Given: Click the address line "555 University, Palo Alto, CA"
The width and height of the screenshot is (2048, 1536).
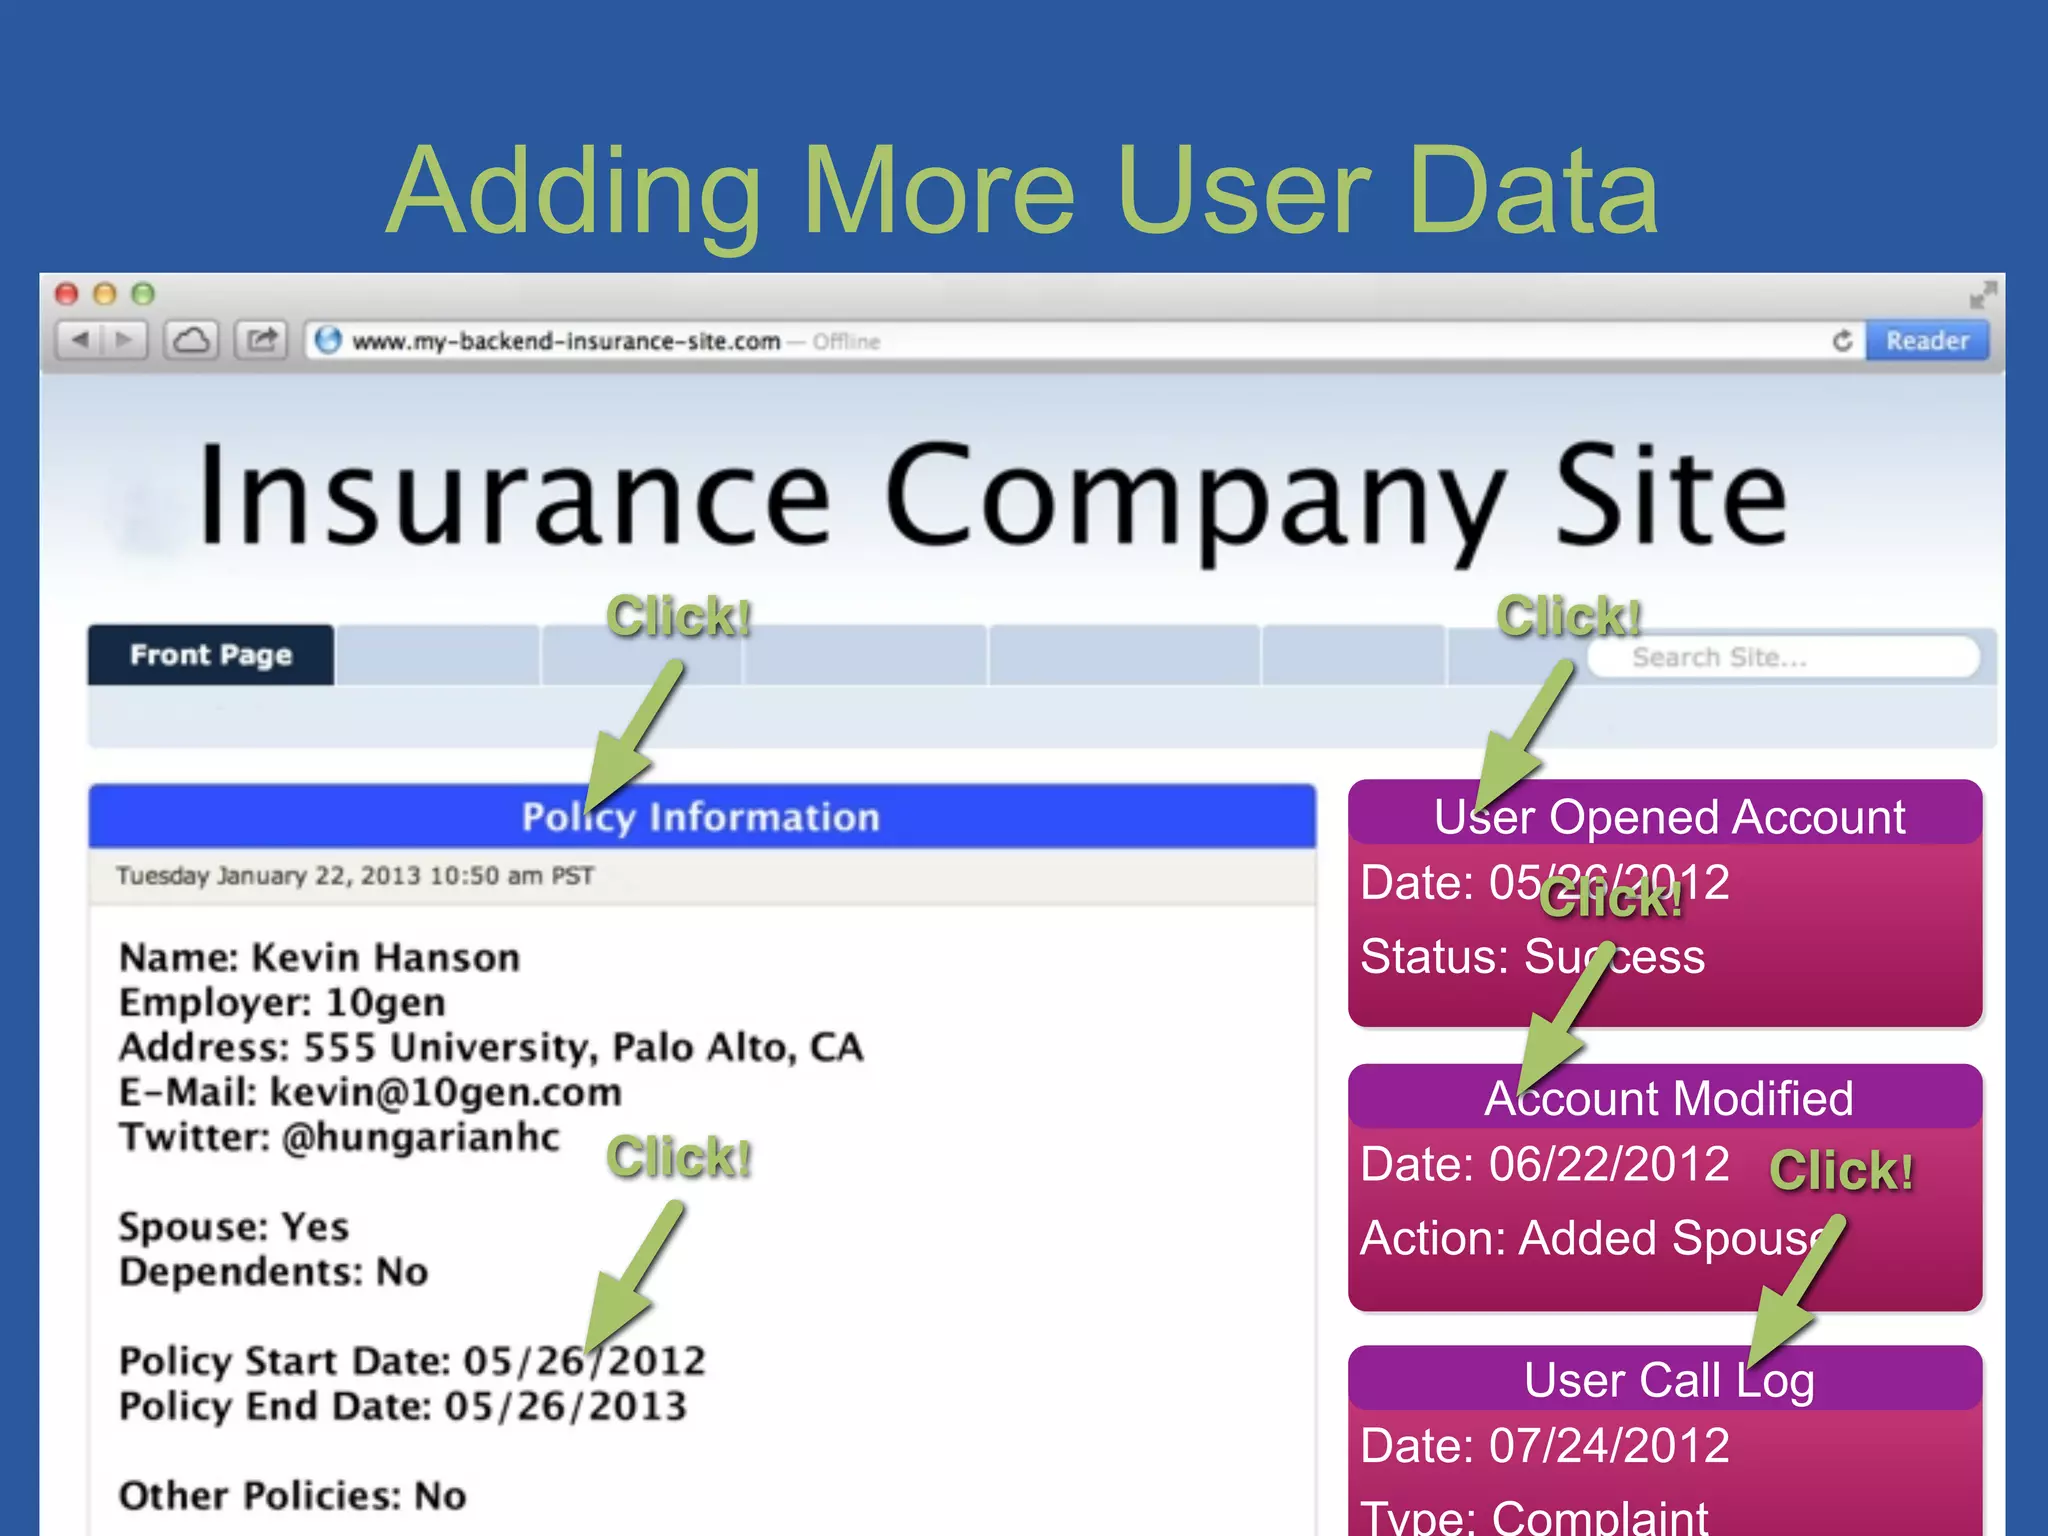Looking at the screenshot, I should click(x=583, y=1048).
